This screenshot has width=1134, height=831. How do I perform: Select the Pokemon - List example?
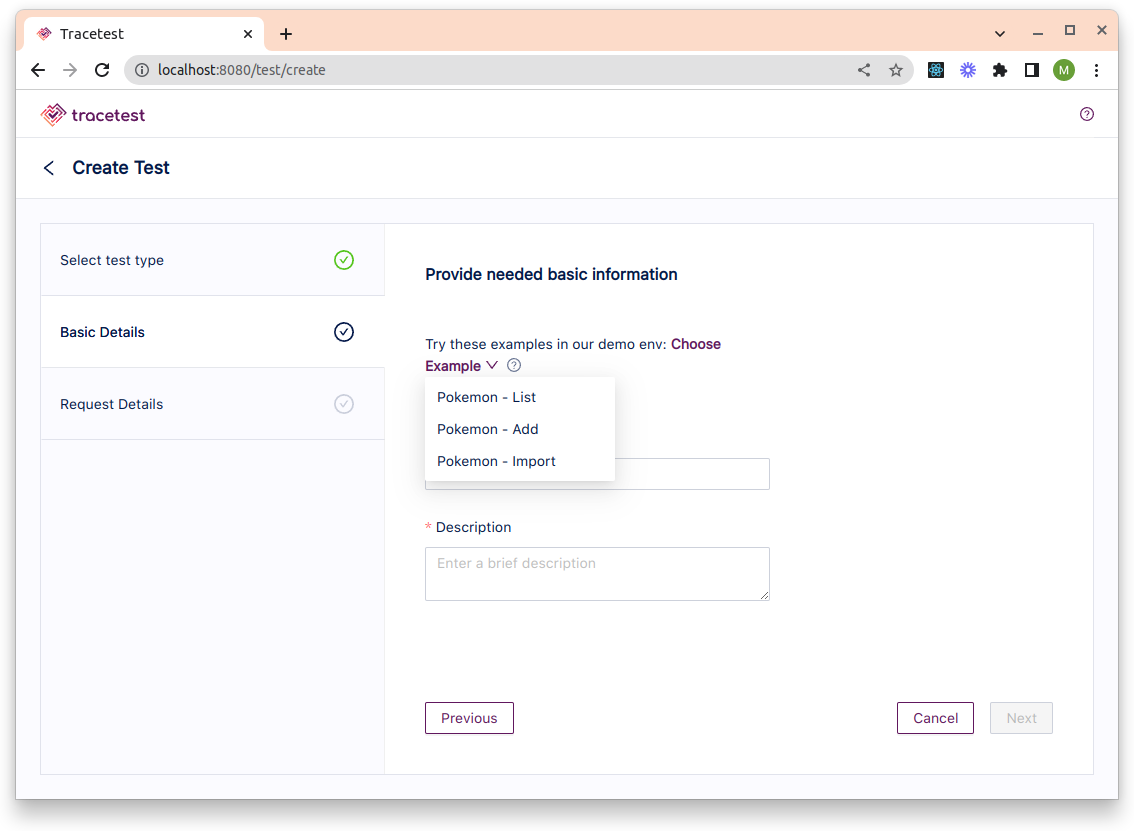click(x=519, y=397)
